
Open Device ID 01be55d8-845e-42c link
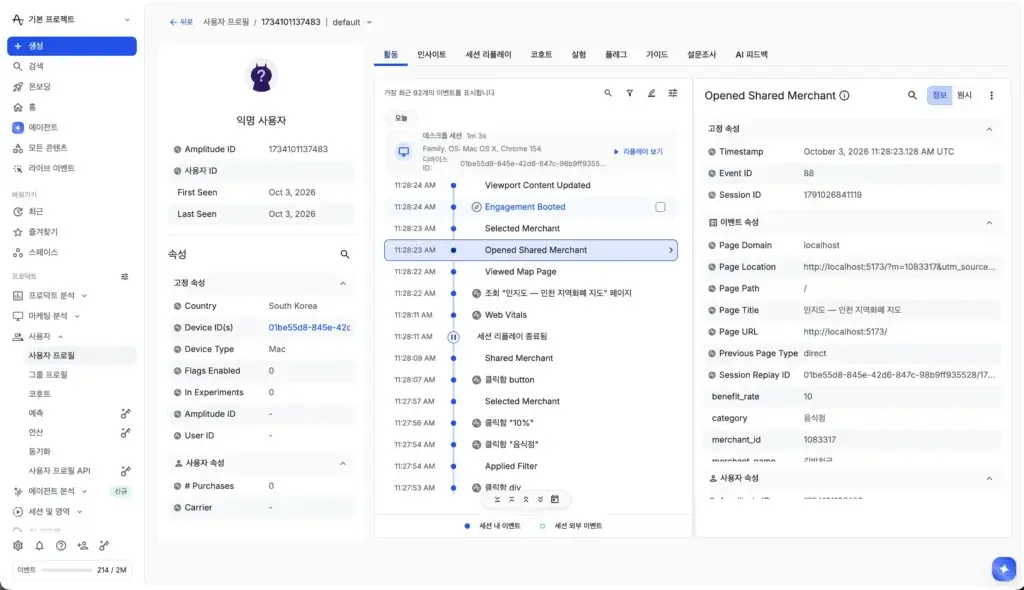point(310,327)
